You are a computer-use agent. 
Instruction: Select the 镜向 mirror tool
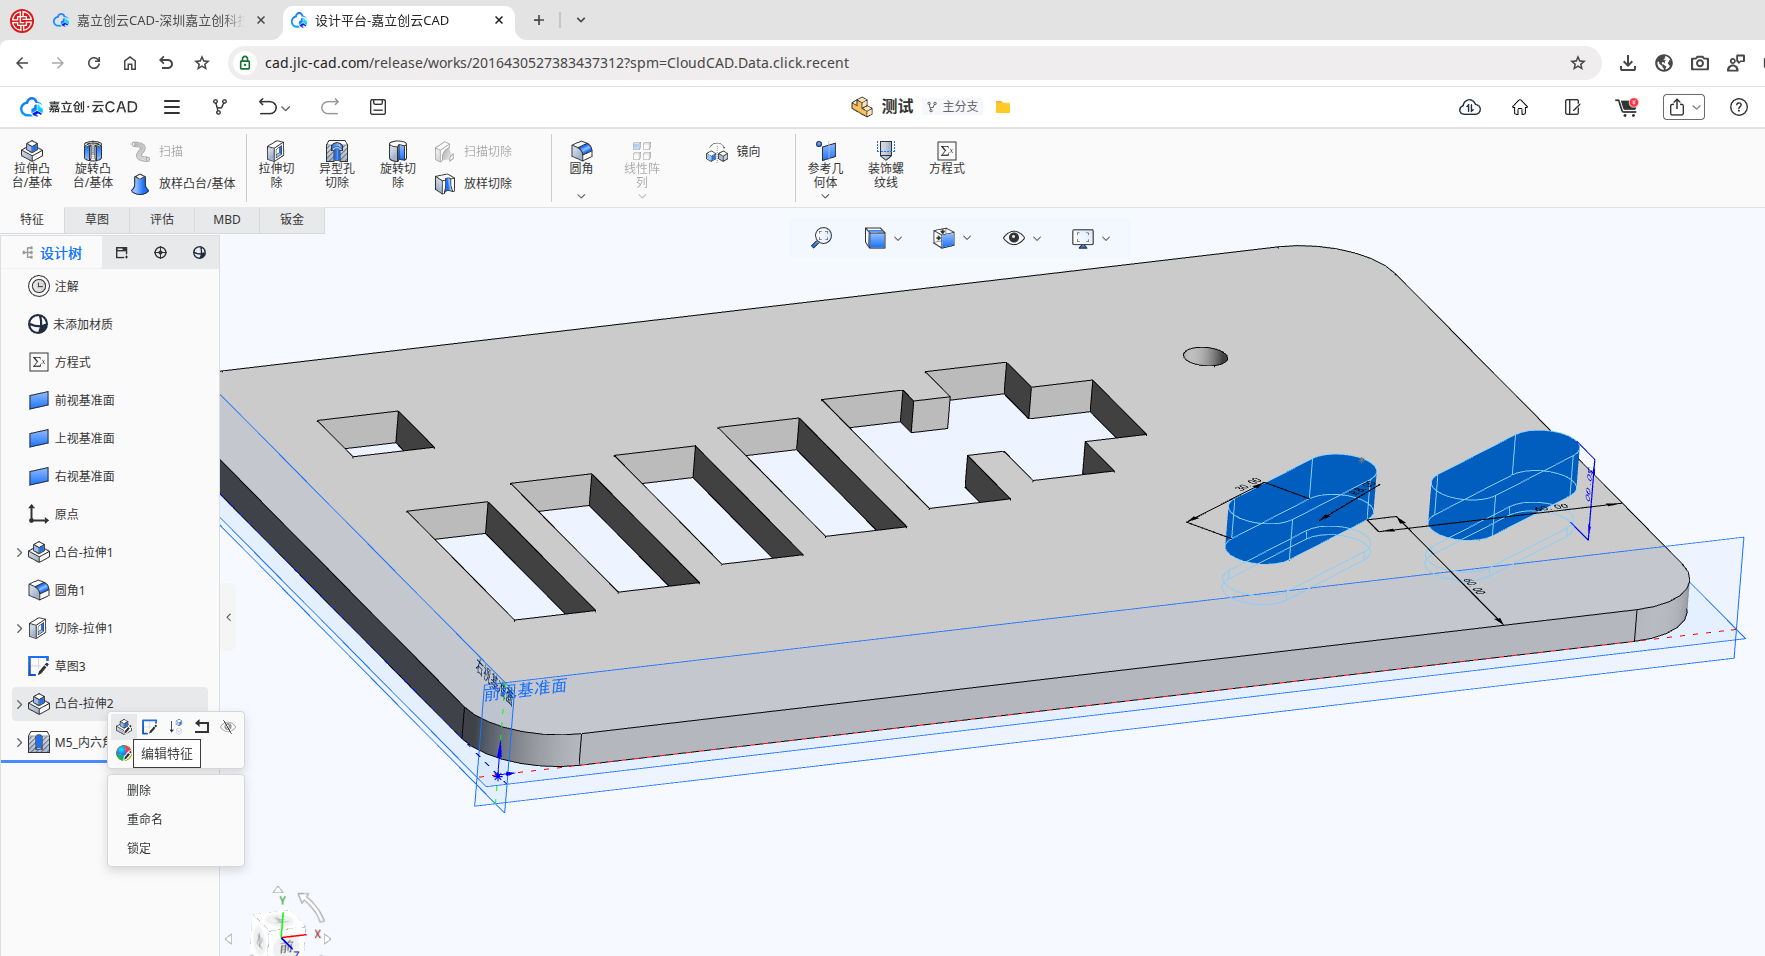tap(733, 152)
